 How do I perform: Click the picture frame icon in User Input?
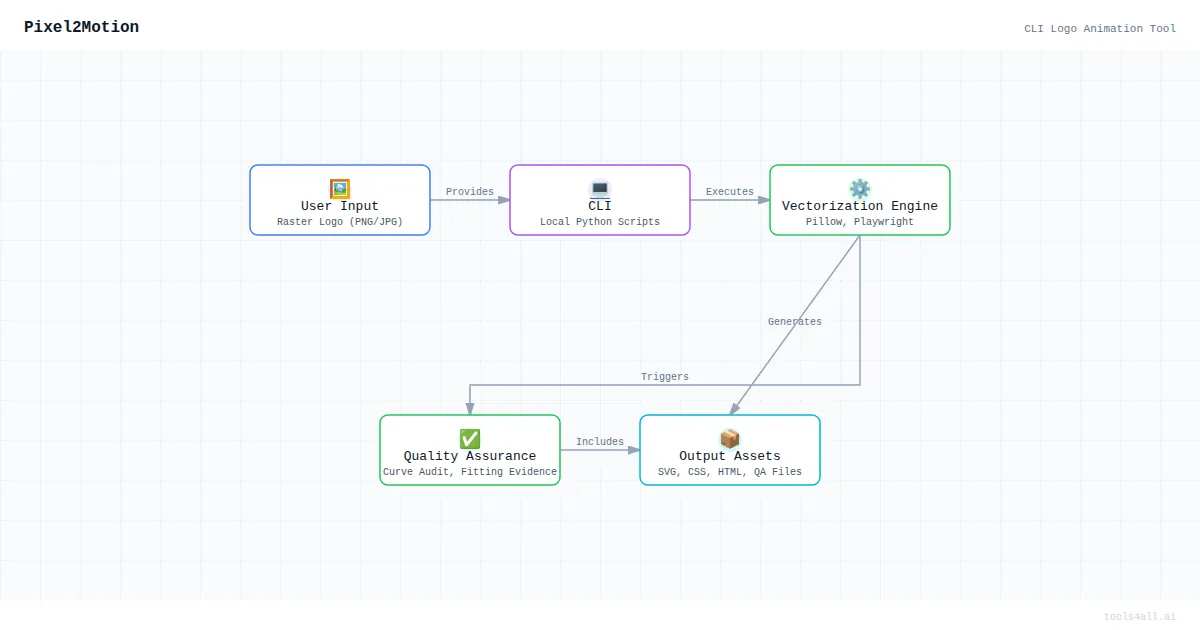[x=340, y=189]
